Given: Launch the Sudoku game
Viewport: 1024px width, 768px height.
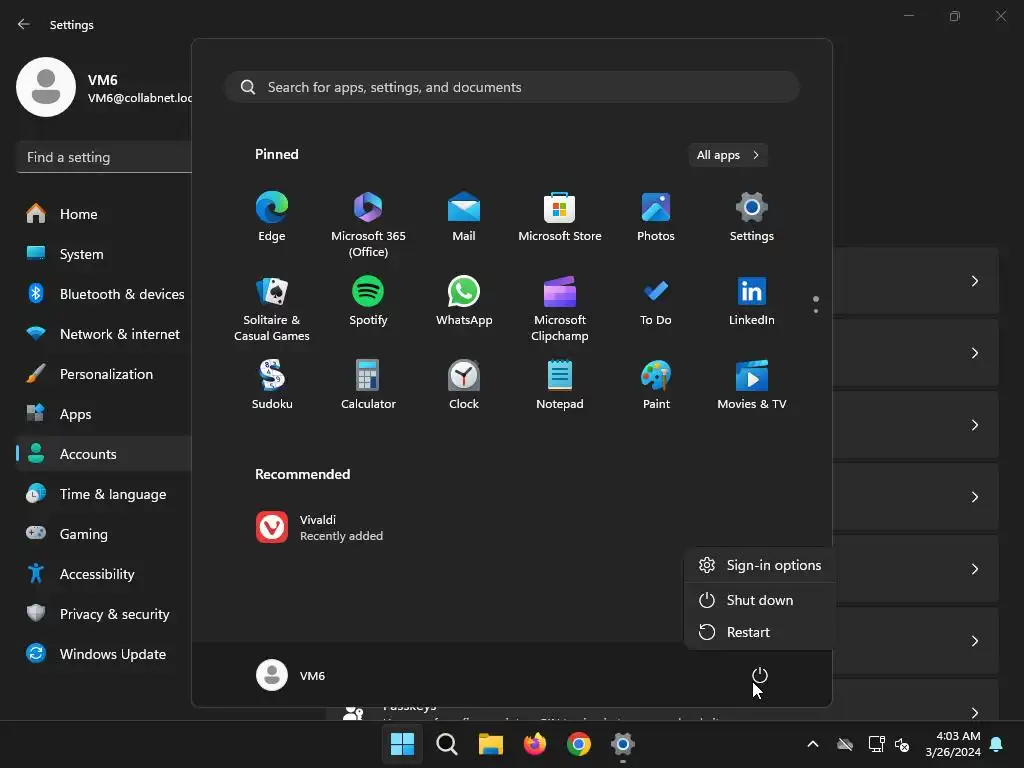Looking at the screenshot, I should (272, 385).
